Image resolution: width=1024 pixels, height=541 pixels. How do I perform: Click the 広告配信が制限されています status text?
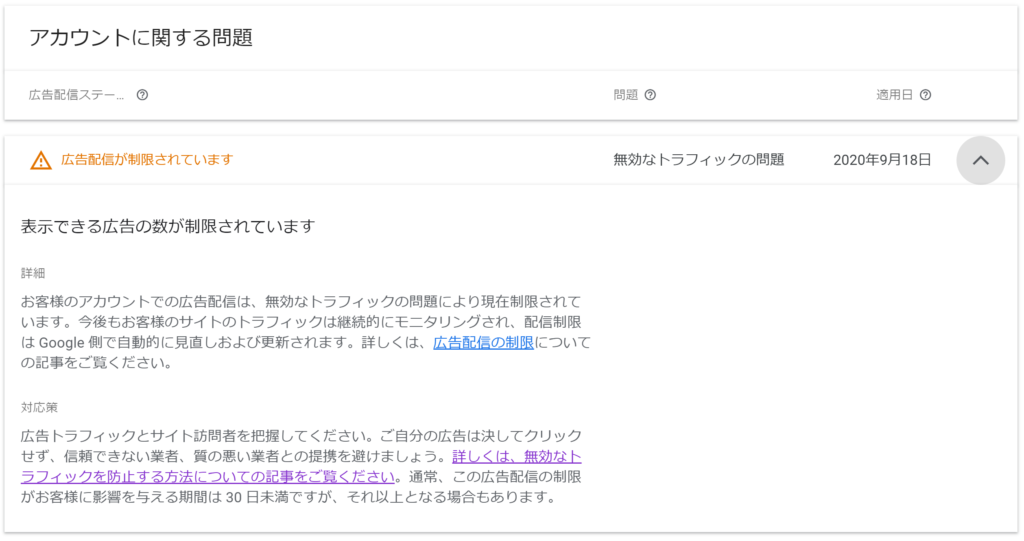click(x=147, y=160)
